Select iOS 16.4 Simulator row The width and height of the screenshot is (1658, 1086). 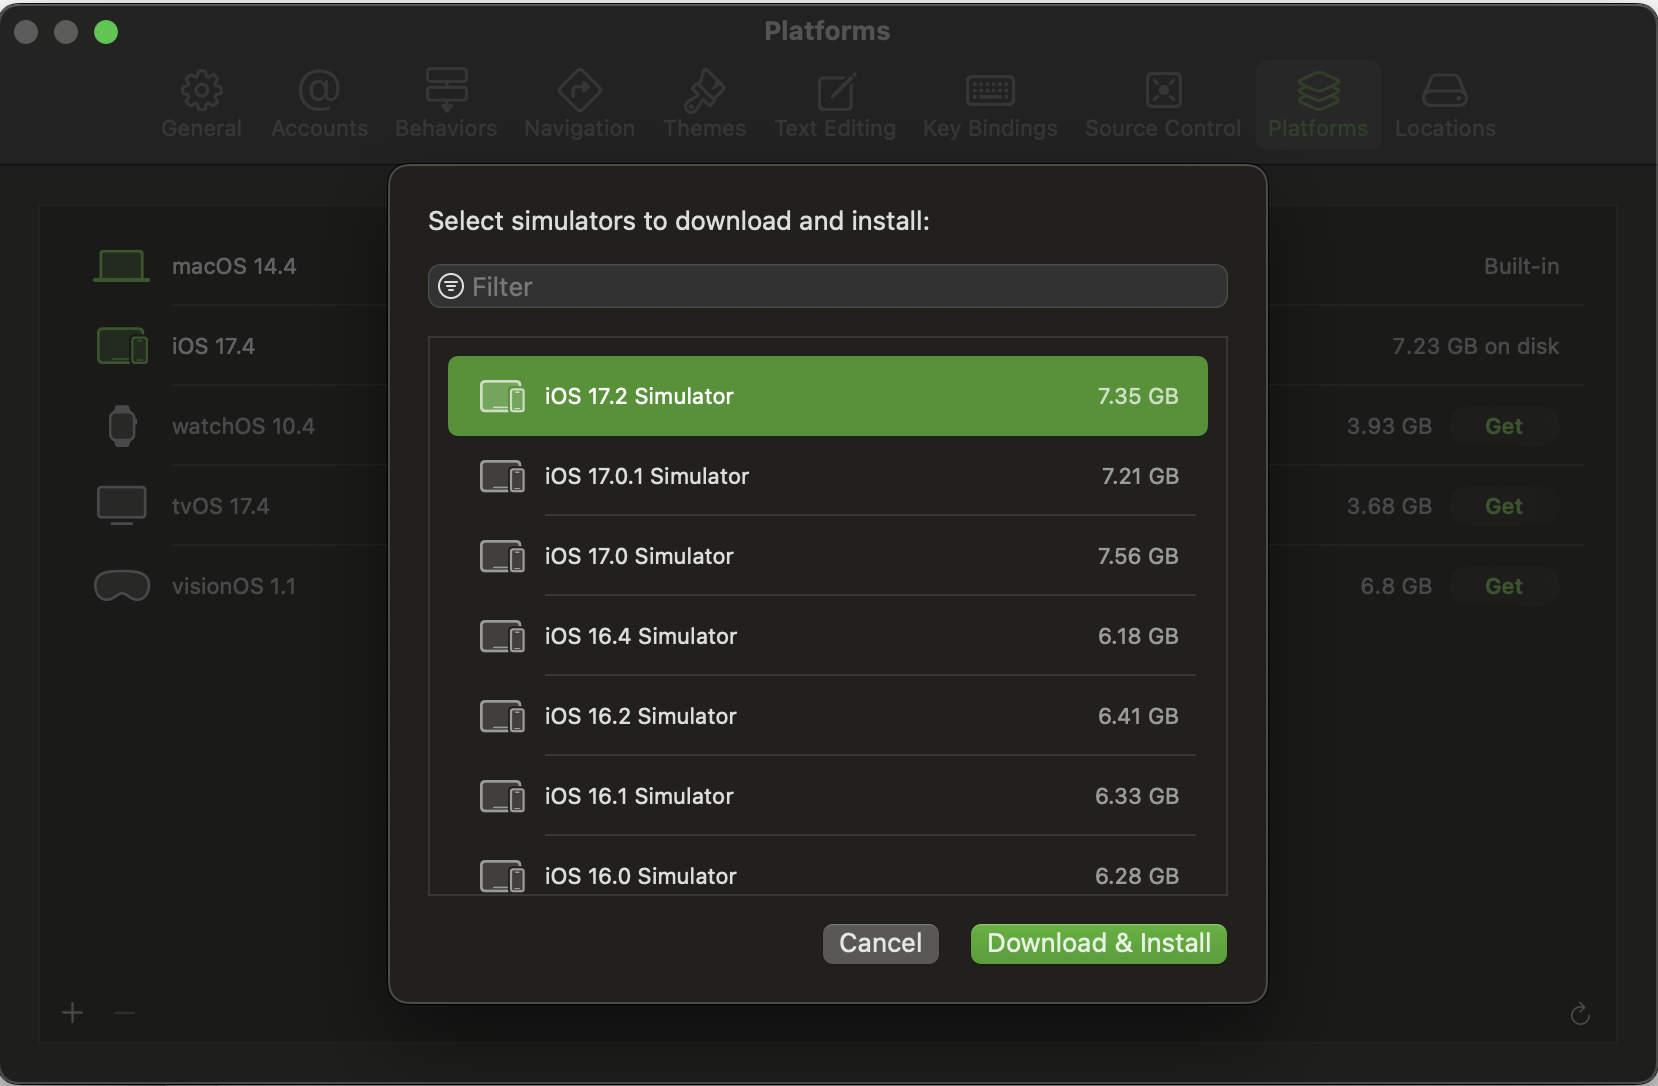pyautogui.click(x=828, y=636)
